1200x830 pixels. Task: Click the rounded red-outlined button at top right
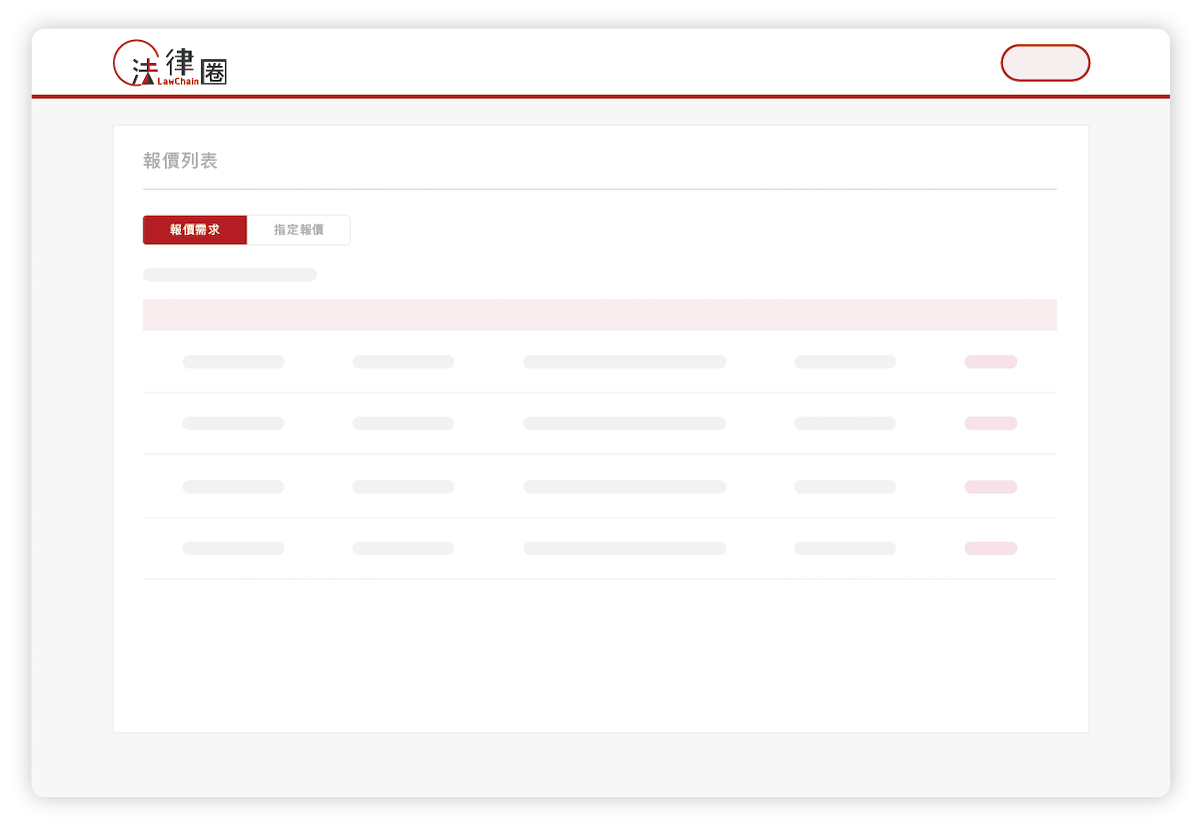(x=1045, y=62)
